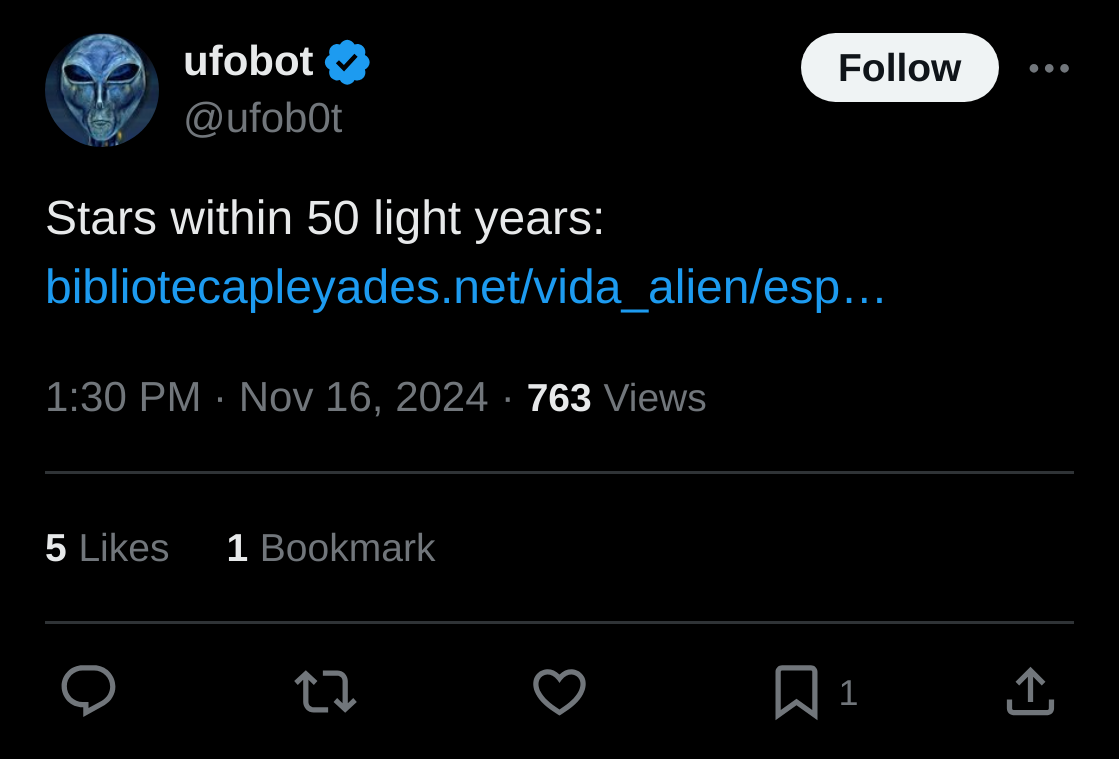Click the 1 Bookmark stat label
This screenshot has width=1119, height=759.
pyautogui.click(x=330, y=548)
